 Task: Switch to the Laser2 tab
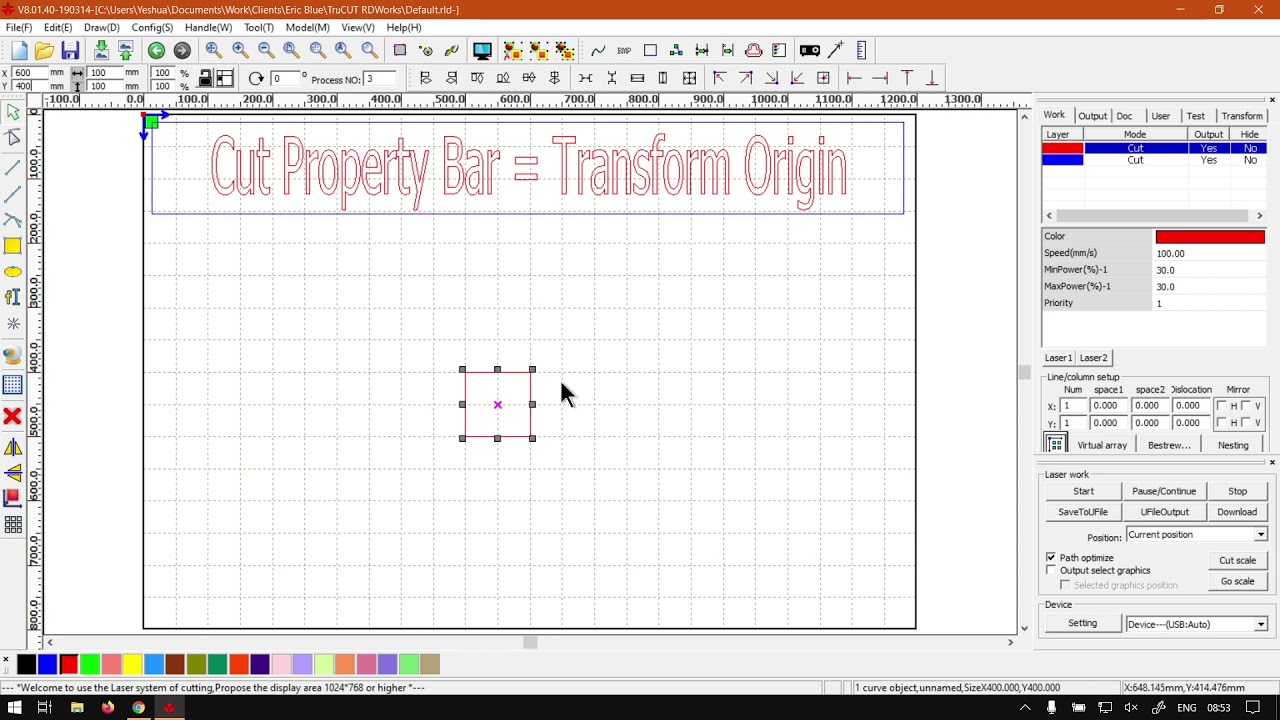1093,358
